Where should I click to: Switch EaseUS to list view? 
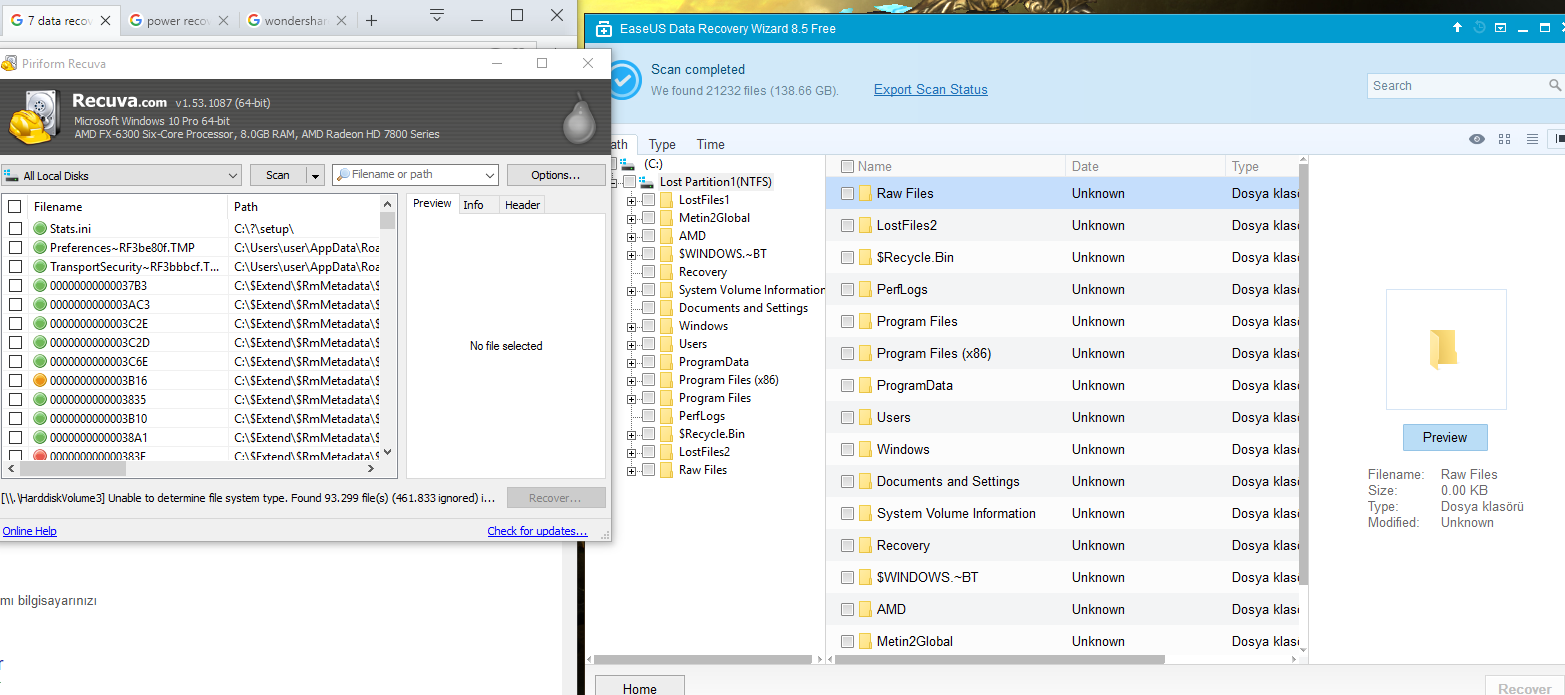1532,139
